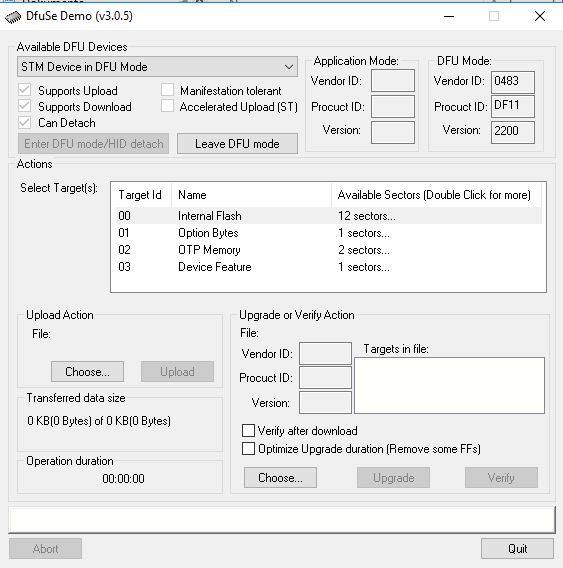
Task: Click Choose button under Upload Action
Action: [87, 372]
